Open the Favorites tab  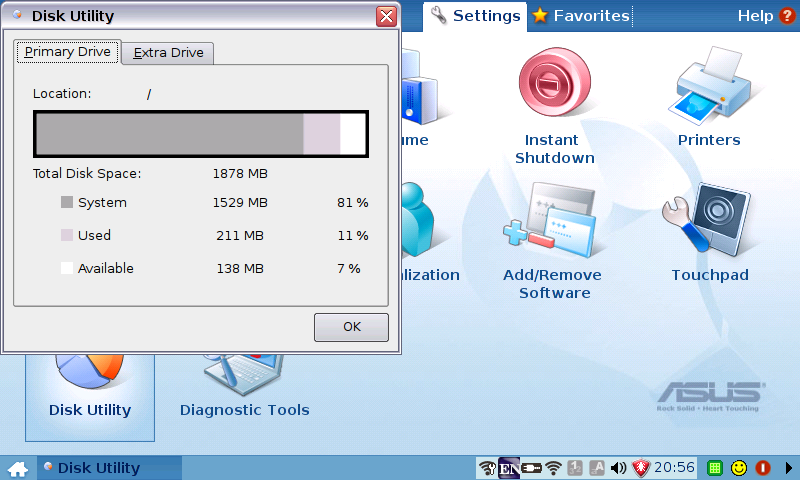[x=581, y=16]
